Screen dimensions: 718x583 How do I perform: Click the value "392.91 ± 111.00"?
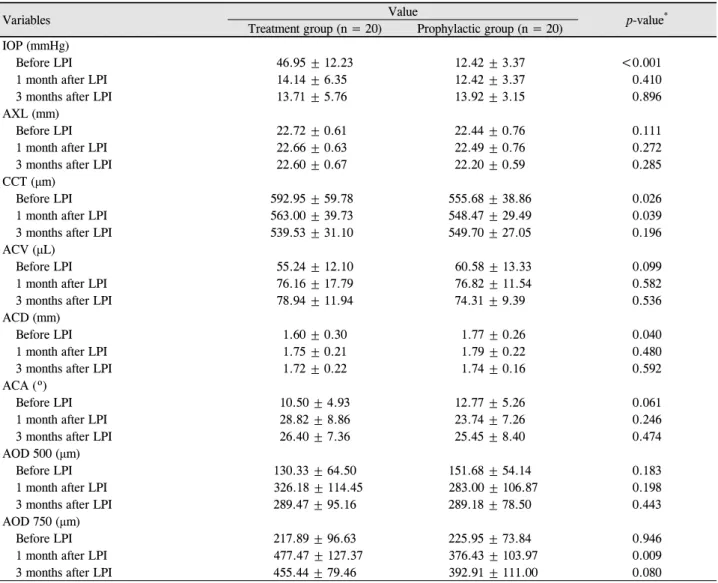click(x=493, y=572)
